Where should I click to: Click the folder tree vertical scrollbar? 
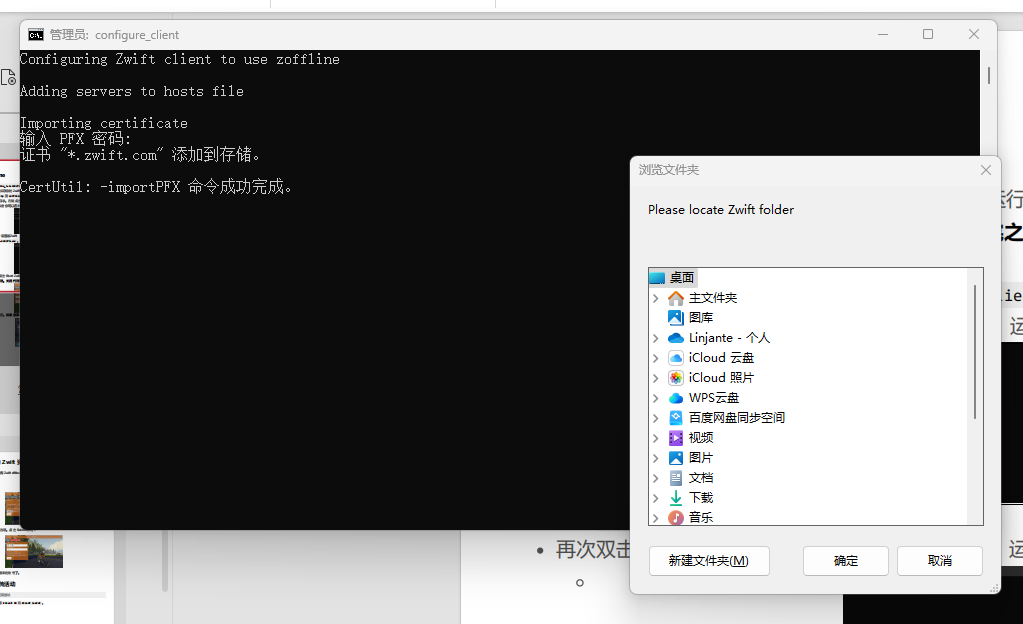[x=975, y=352]
